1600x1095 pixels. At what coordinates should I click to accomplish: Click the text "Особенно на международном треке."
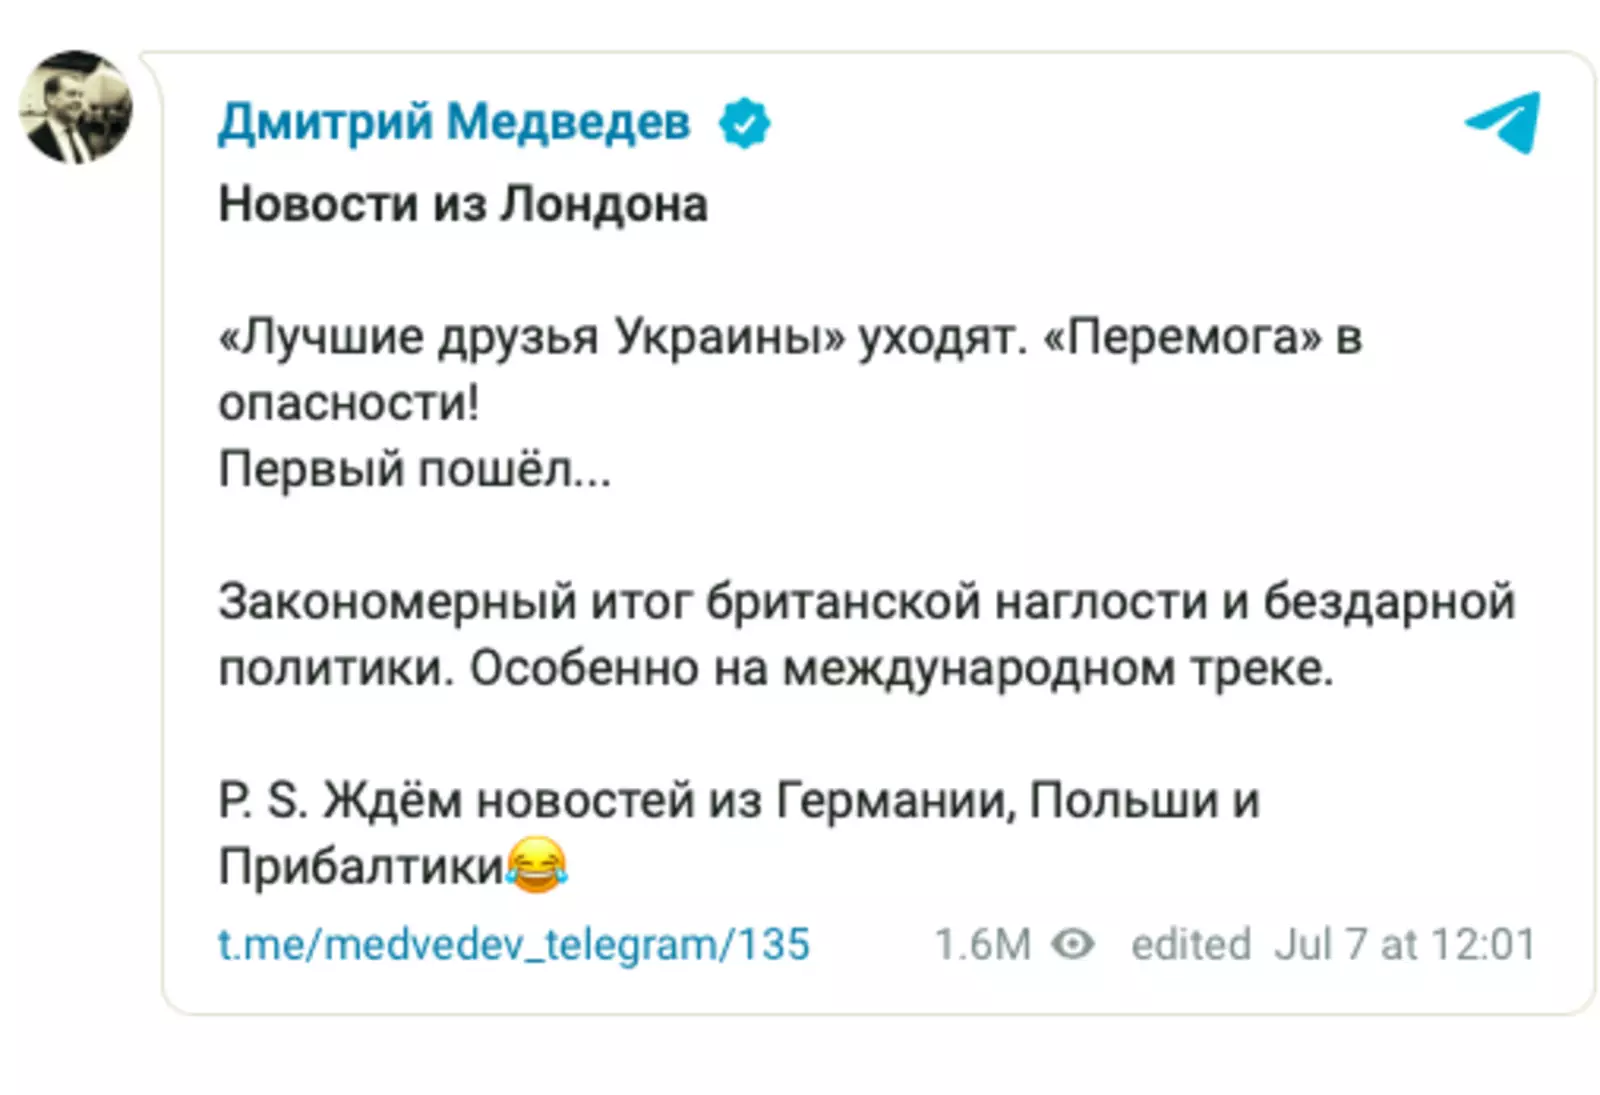pyautogui.click(x=902, y=668)
